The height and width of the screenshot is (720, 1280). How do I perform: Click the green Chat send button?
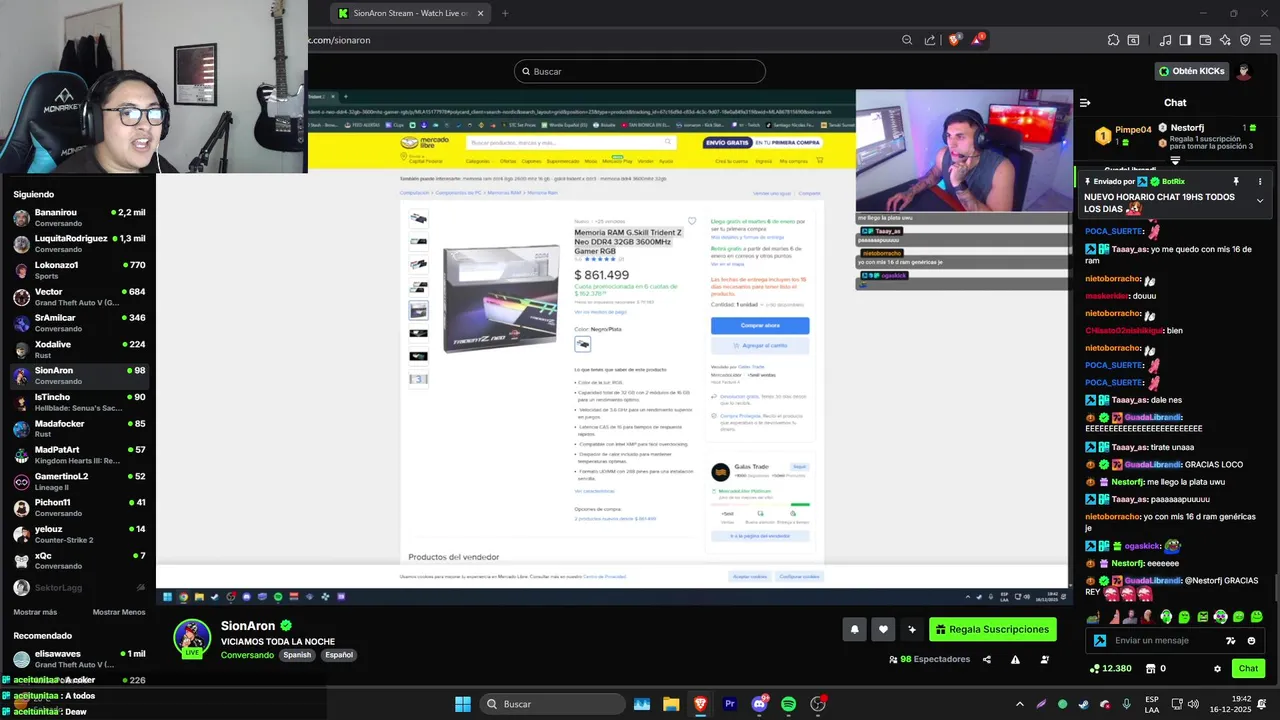tap(1248, 668)
